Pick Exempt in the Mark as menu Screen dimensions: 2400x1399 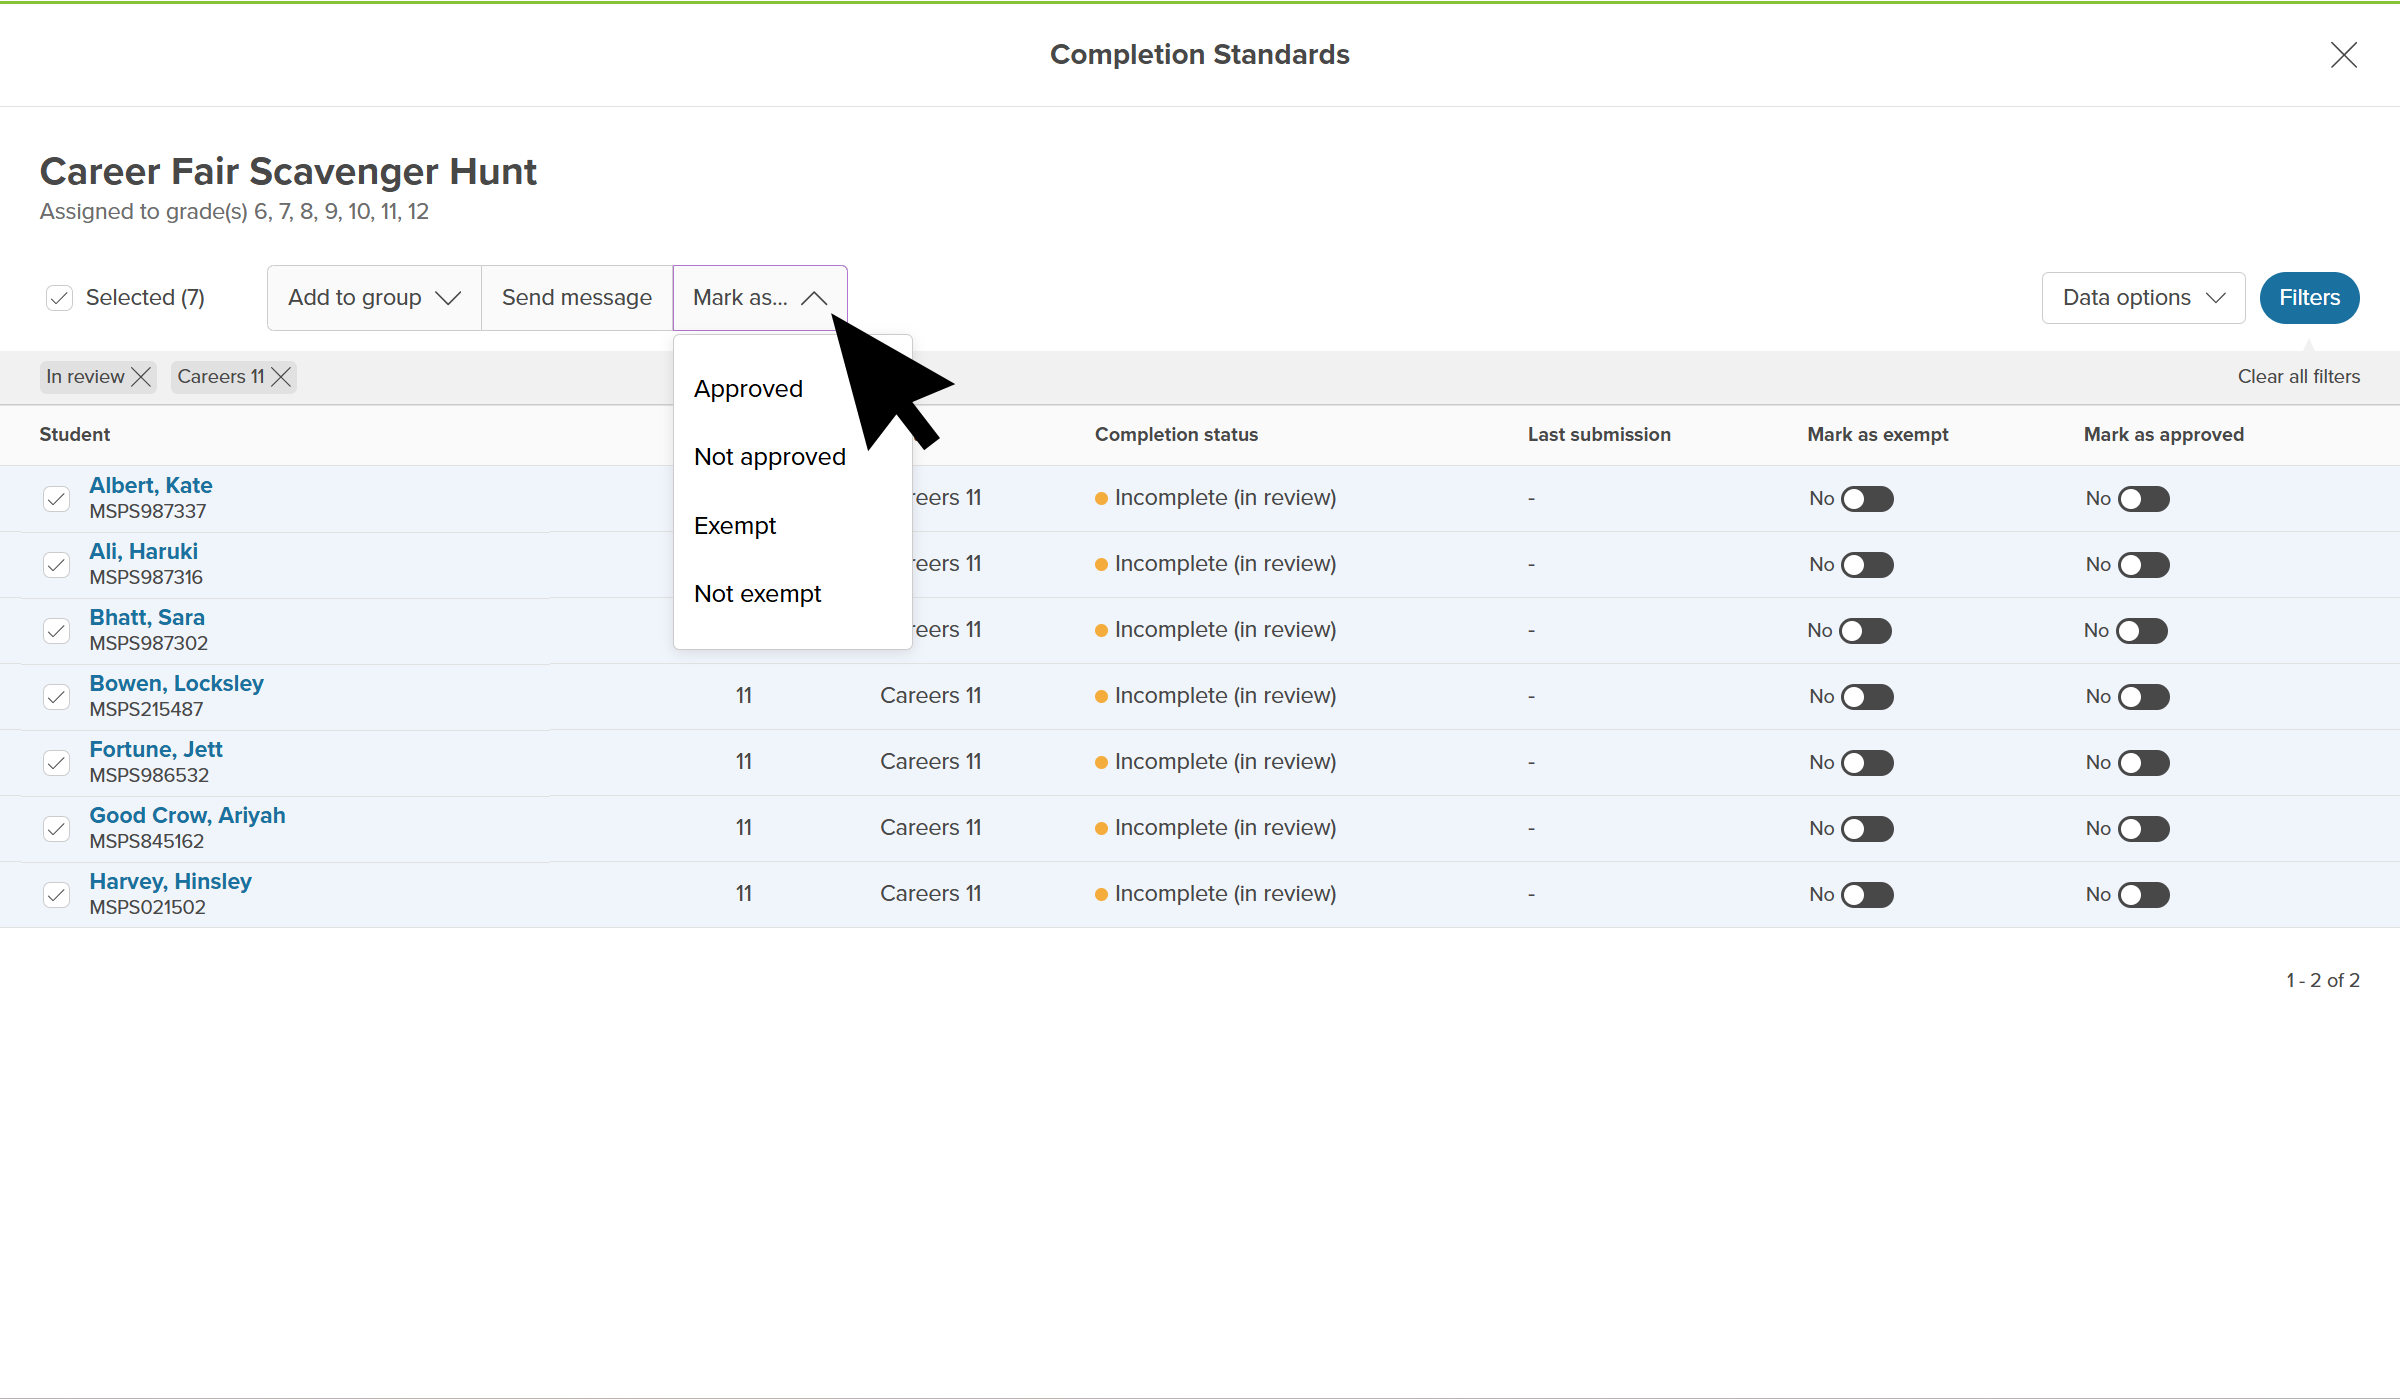tap(735, 526)
